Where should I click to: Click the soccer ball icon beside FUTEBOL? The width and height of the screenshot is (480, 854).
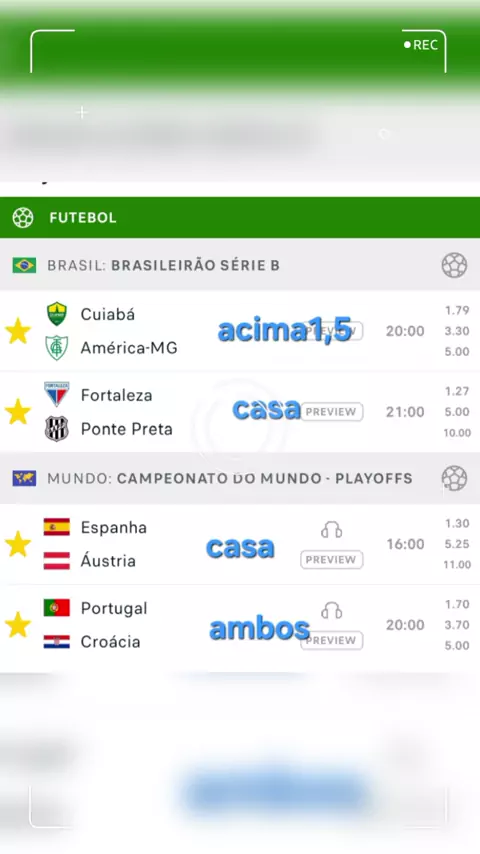23,217
